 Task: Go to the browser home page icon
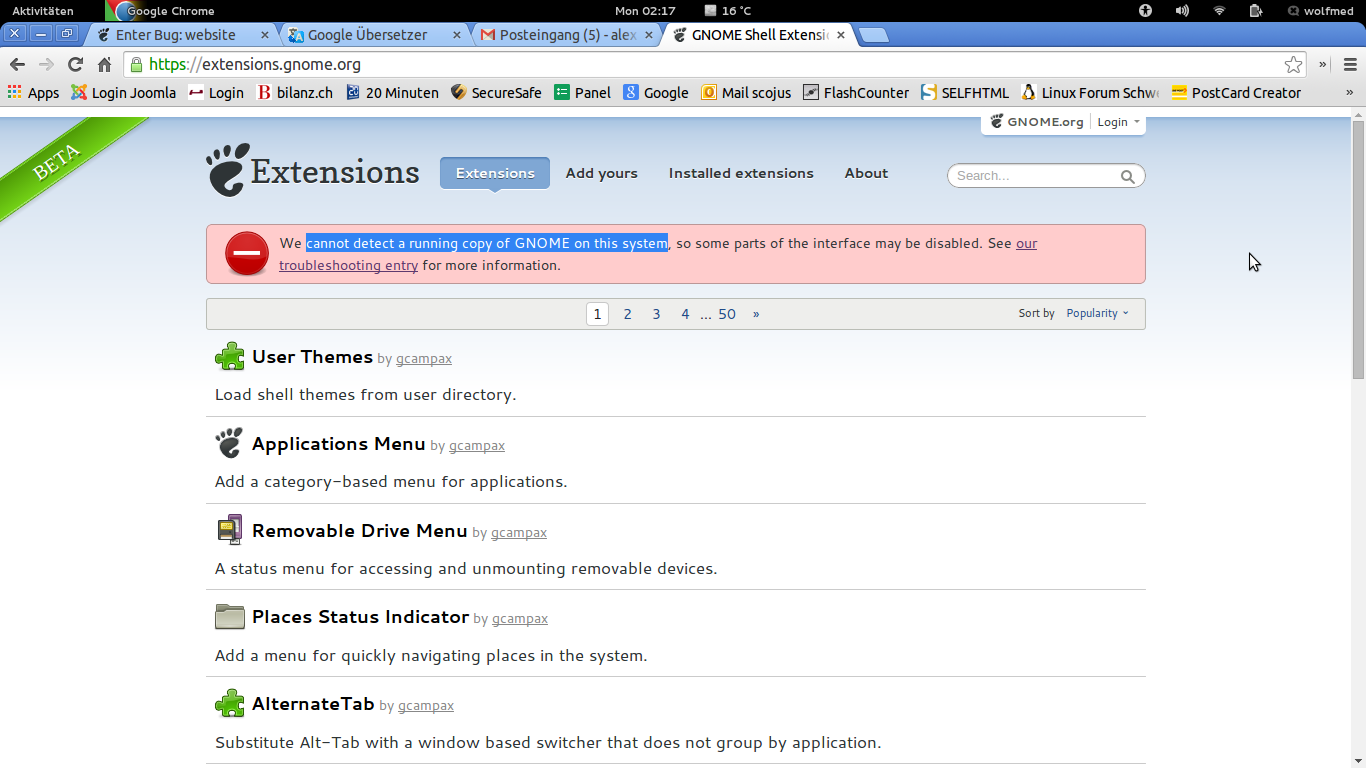click(104, 64)
